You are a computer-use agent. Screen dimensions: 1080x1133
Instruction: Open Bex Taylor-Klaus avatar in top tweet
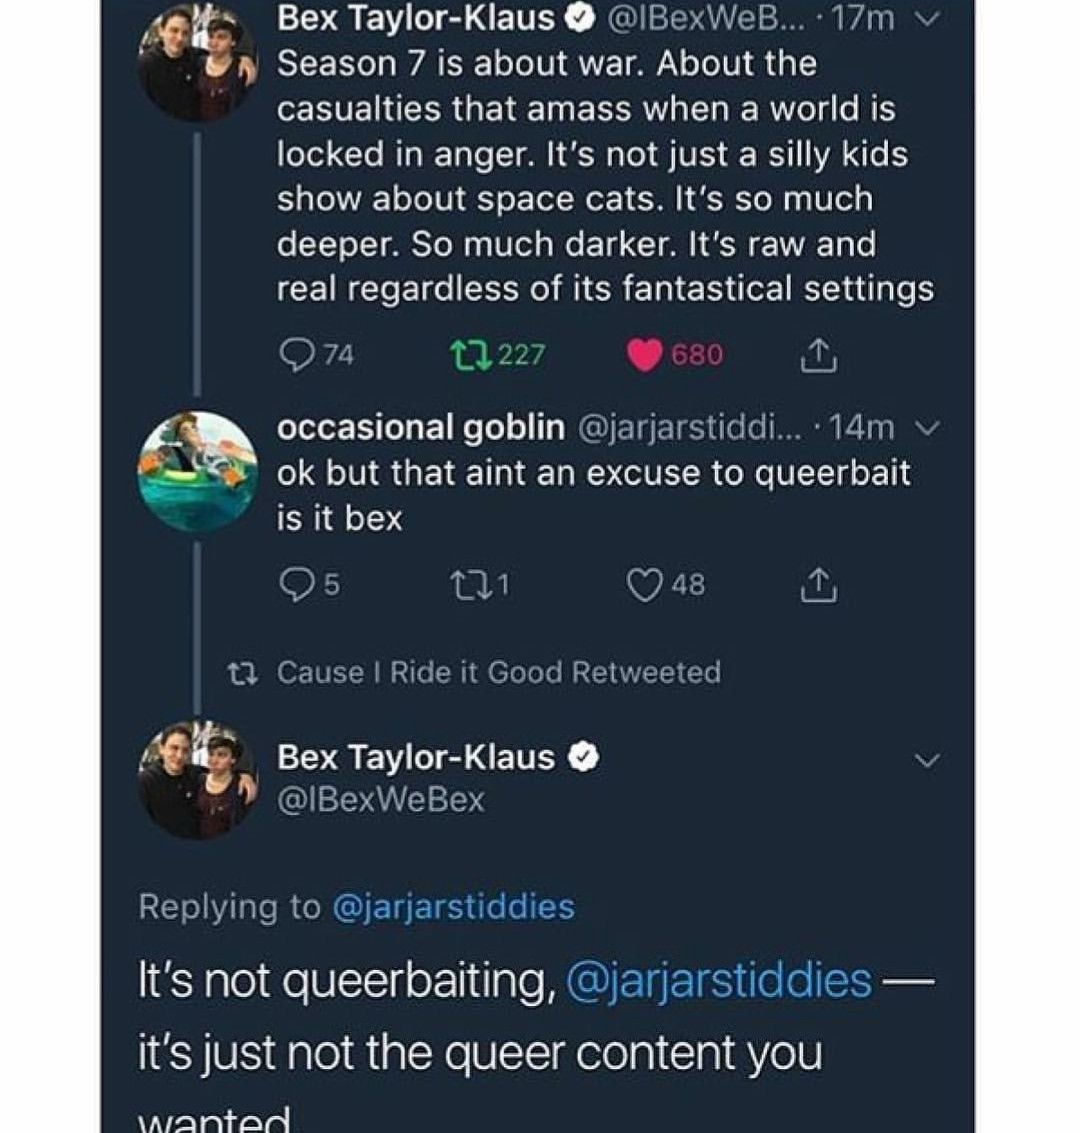[x=197, y=60]
